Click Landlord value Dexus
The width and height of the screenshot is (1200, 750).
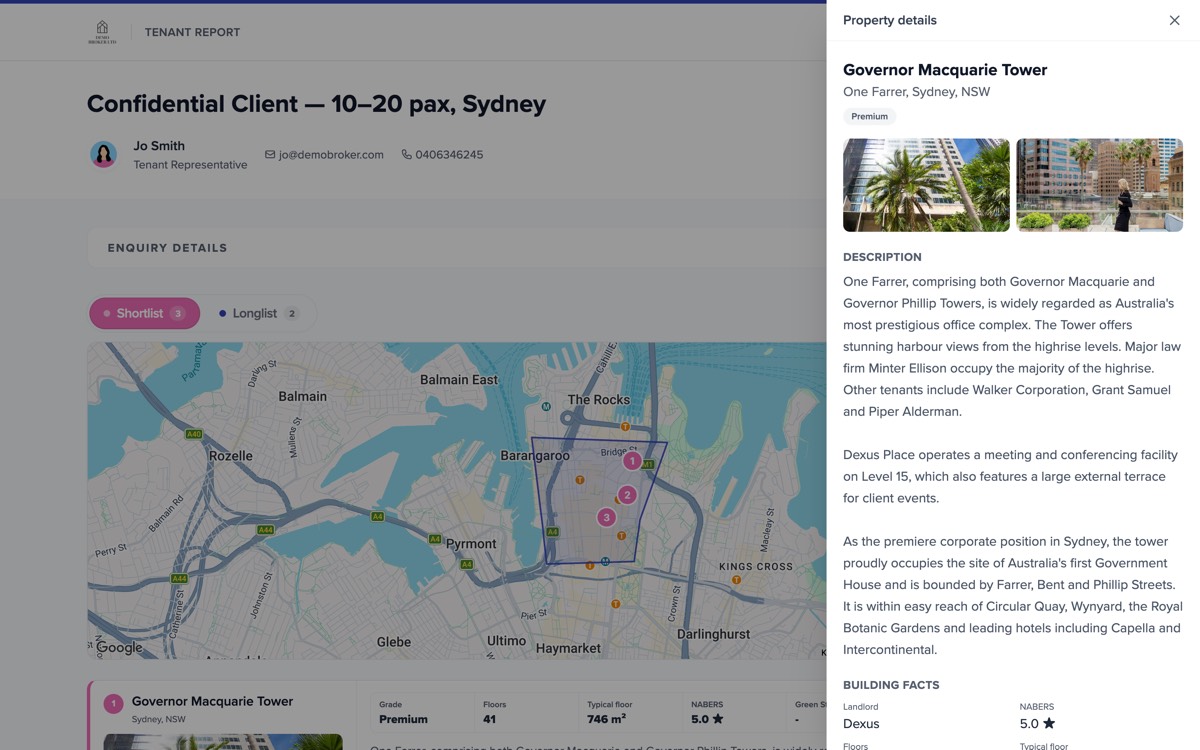click(861, 723)
